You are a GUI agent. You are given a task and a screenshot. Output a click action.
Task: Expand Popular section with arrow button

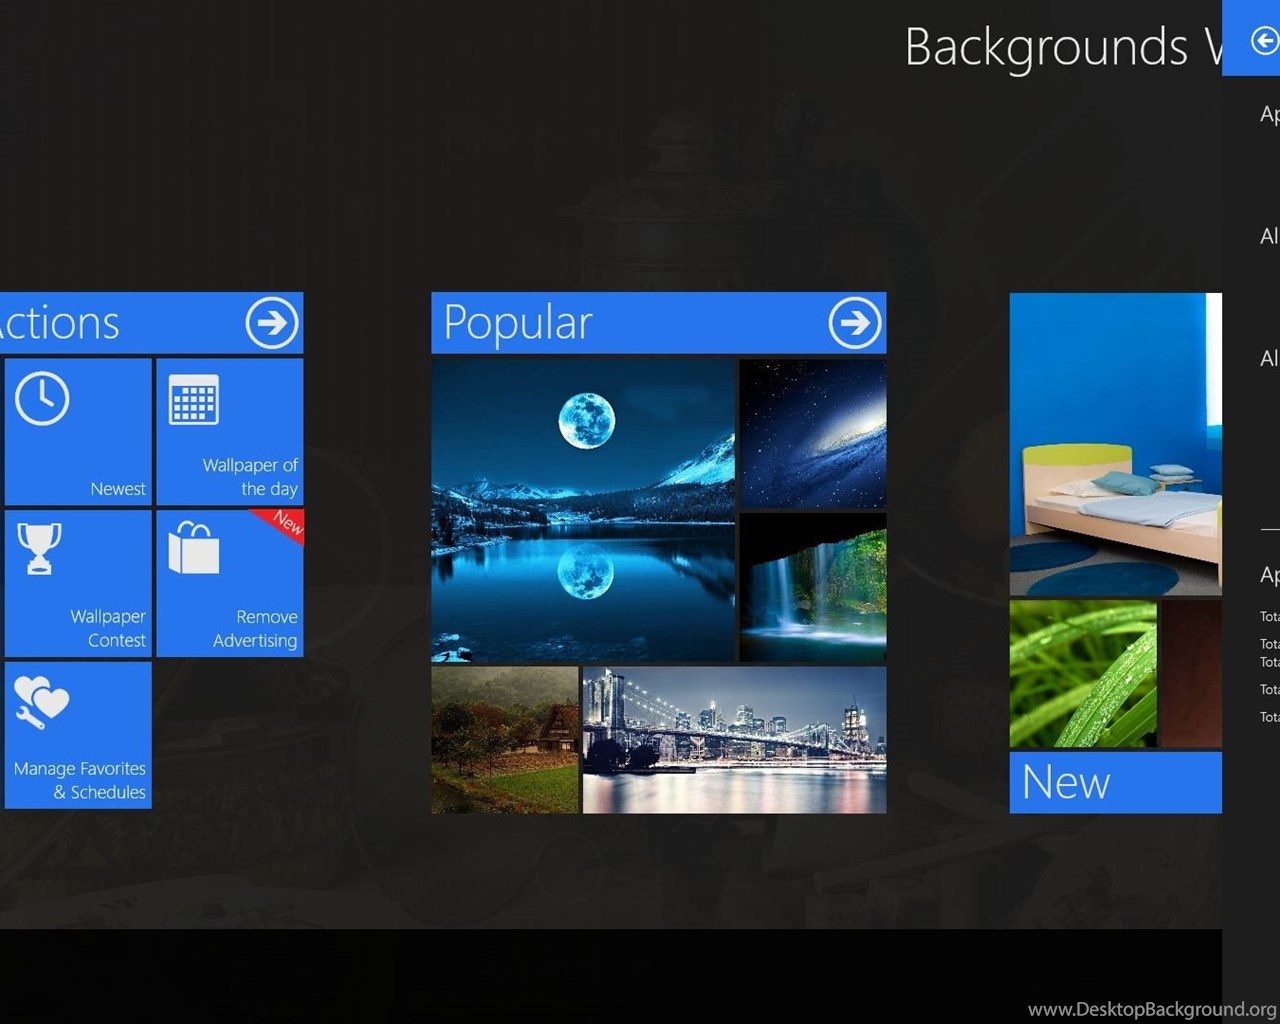(854, 323)
